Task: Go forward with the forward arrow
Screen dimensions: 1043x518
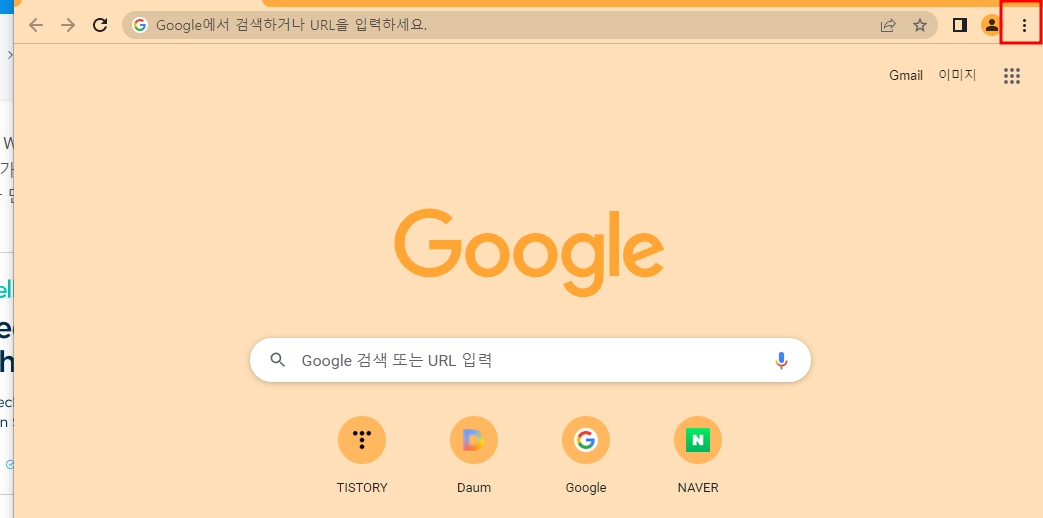Action: pyautogui.click(x=68, y=25)
